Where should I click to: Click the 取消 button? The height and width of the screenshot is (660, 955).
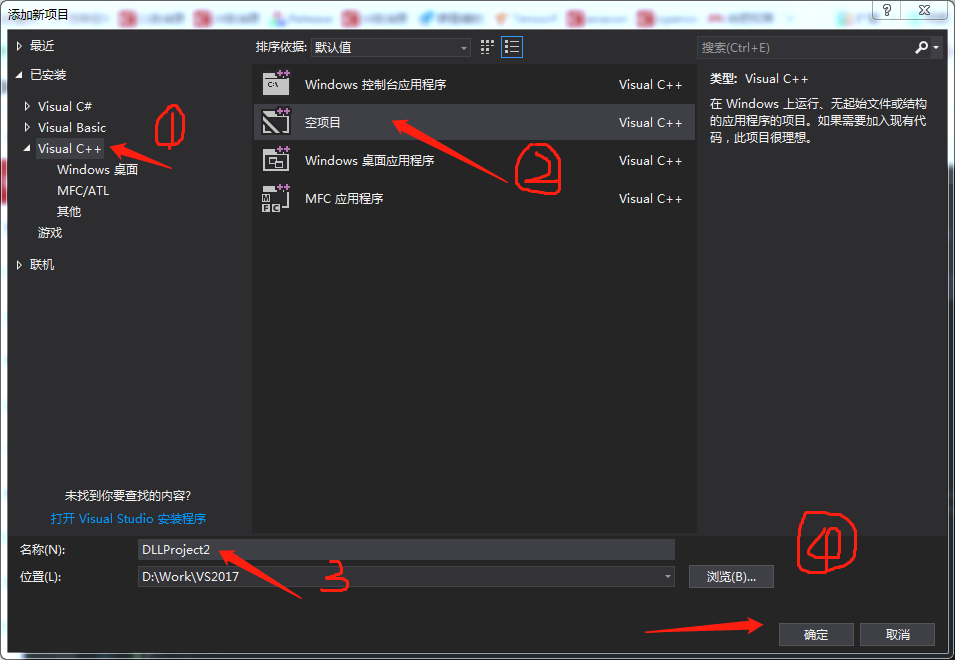pos(897,634)
